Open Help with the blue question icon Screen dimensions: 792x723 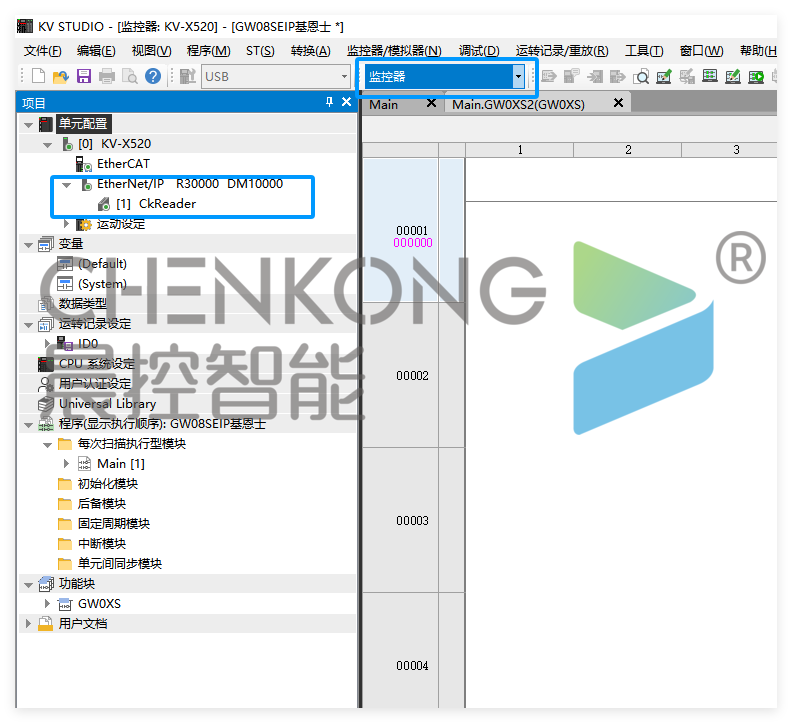pyautogui.click(x=153, y=77)
